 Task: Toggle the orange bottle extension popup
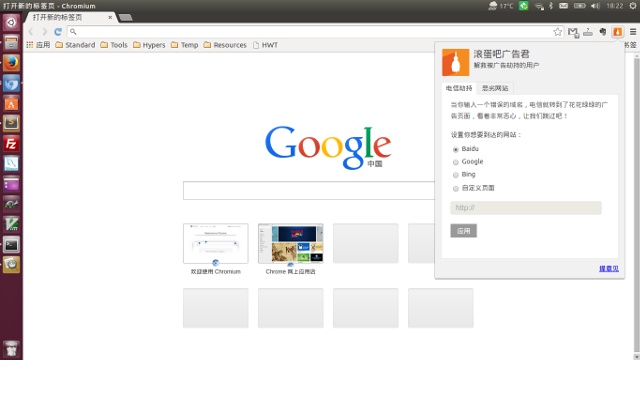coord(618,32)
